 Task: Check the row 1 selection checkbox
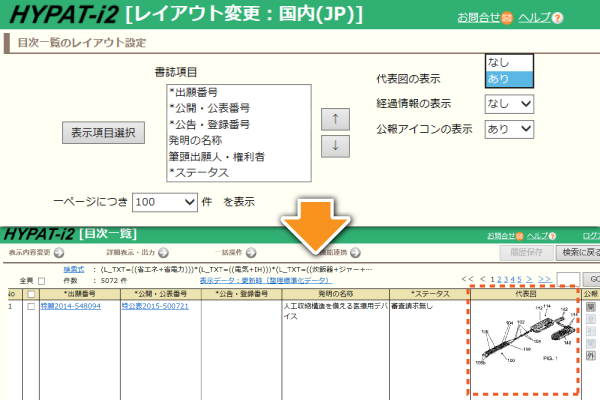tap(31, 308)
